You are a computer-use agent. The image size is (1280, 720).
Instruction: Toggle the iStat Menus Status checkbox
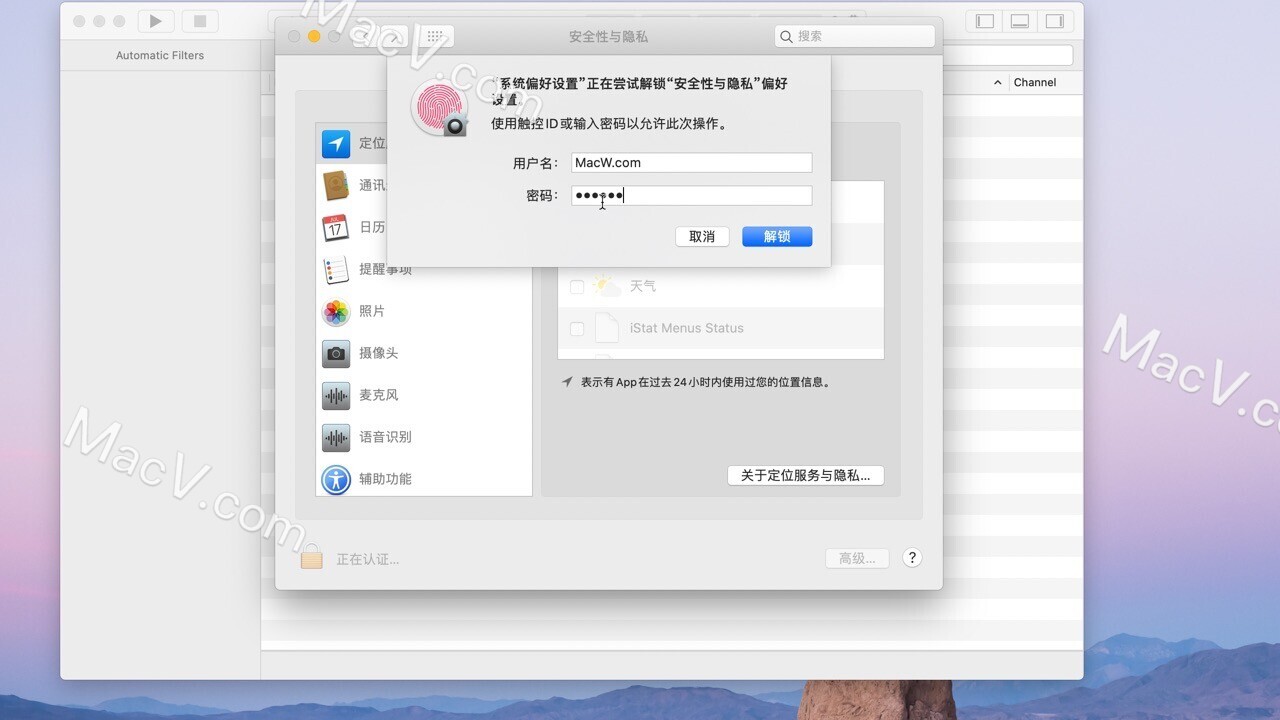pyautogui.click(x=577, y=329)
